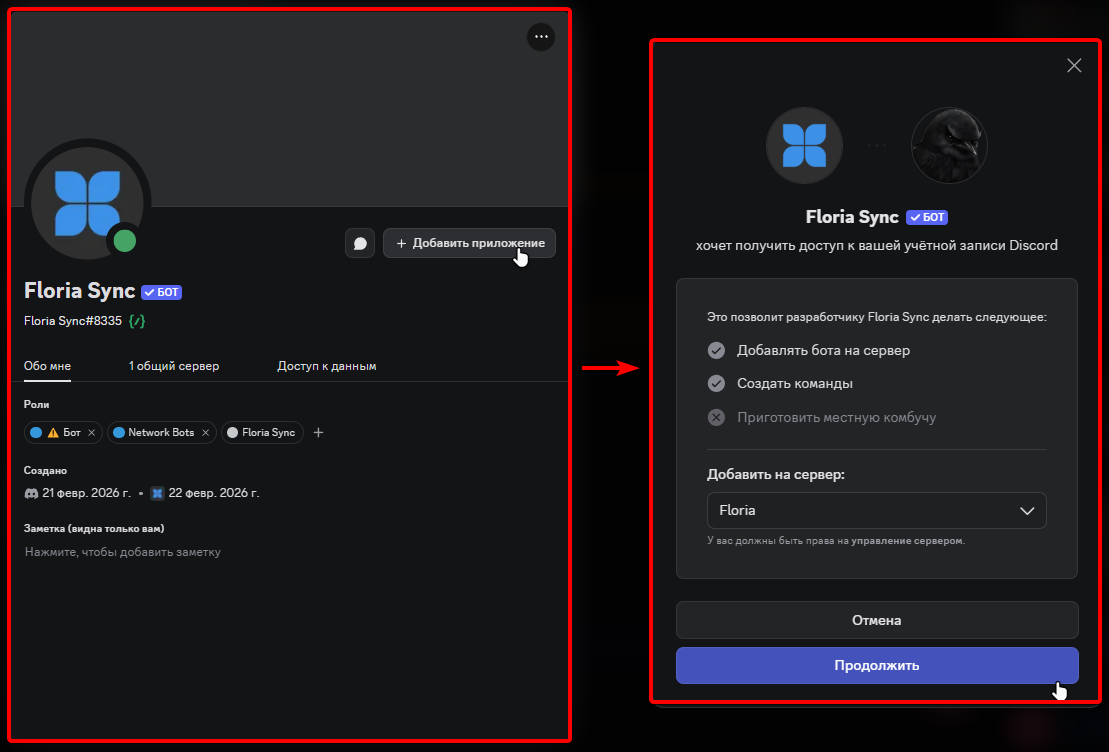Click the 22 февр. 2026 г. date text

(214, 493)
